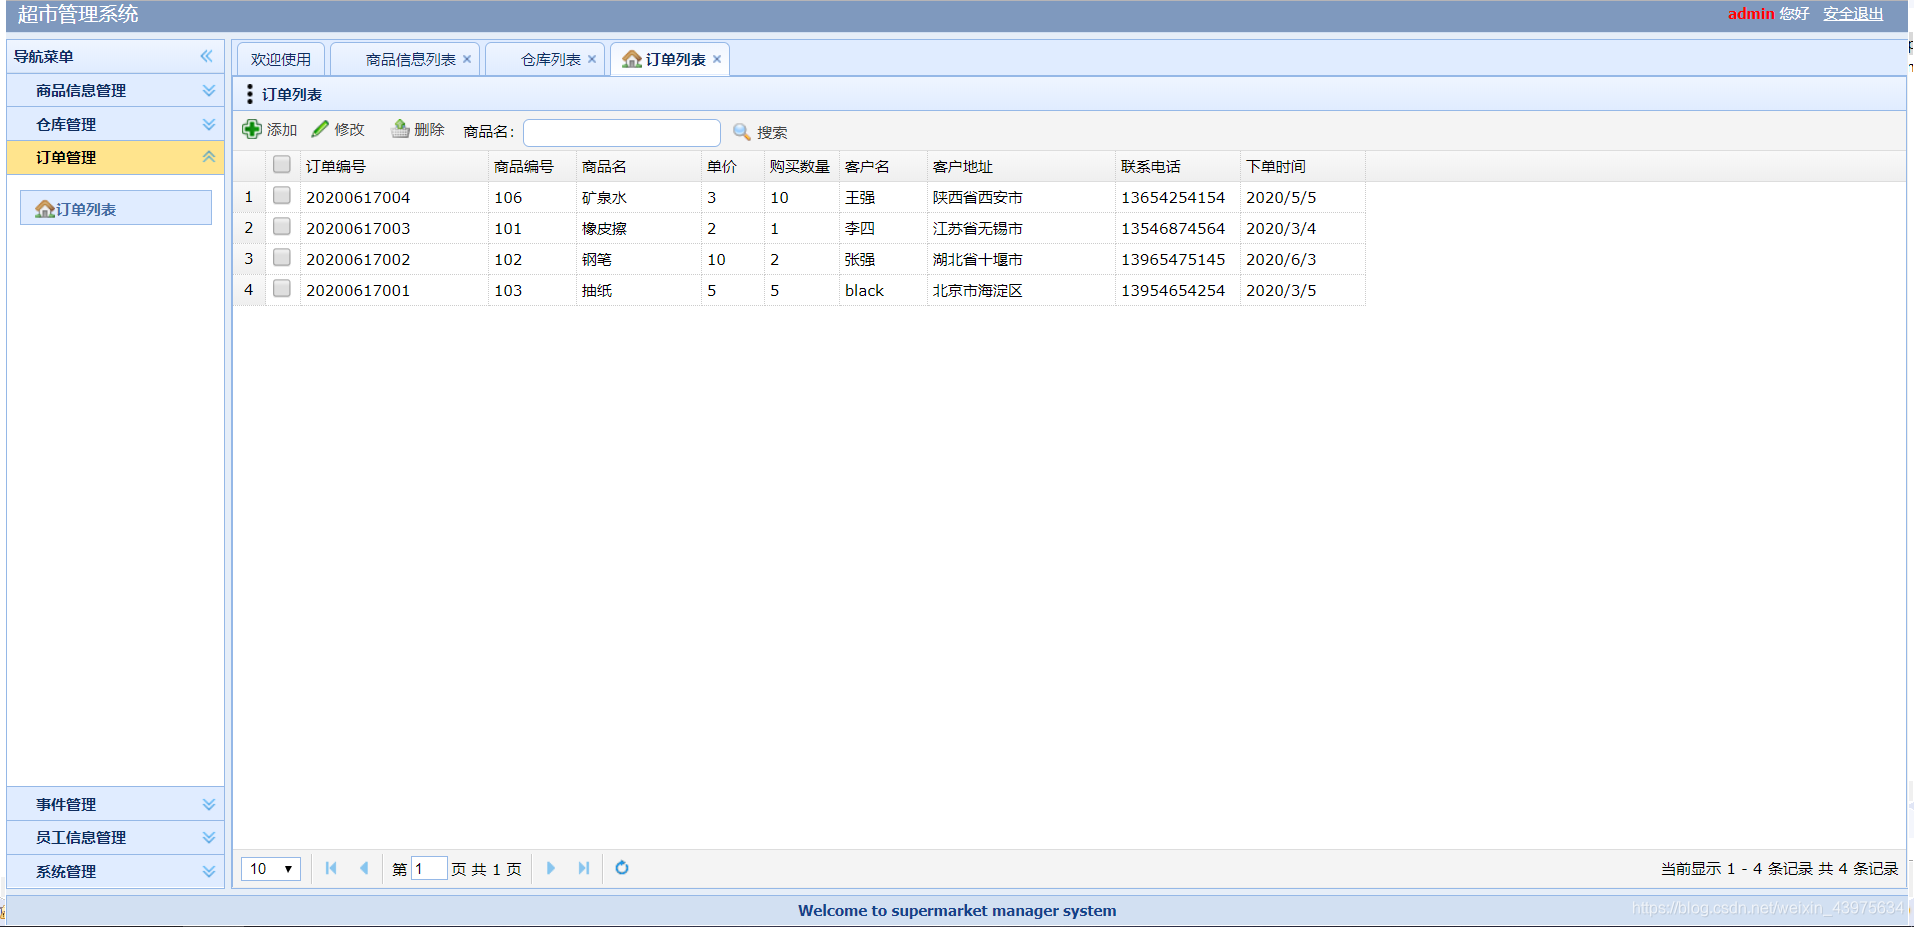Viewport: 1914px width, 927px height.
Task: Click the green plus 添加 icon
Action: 252,130
